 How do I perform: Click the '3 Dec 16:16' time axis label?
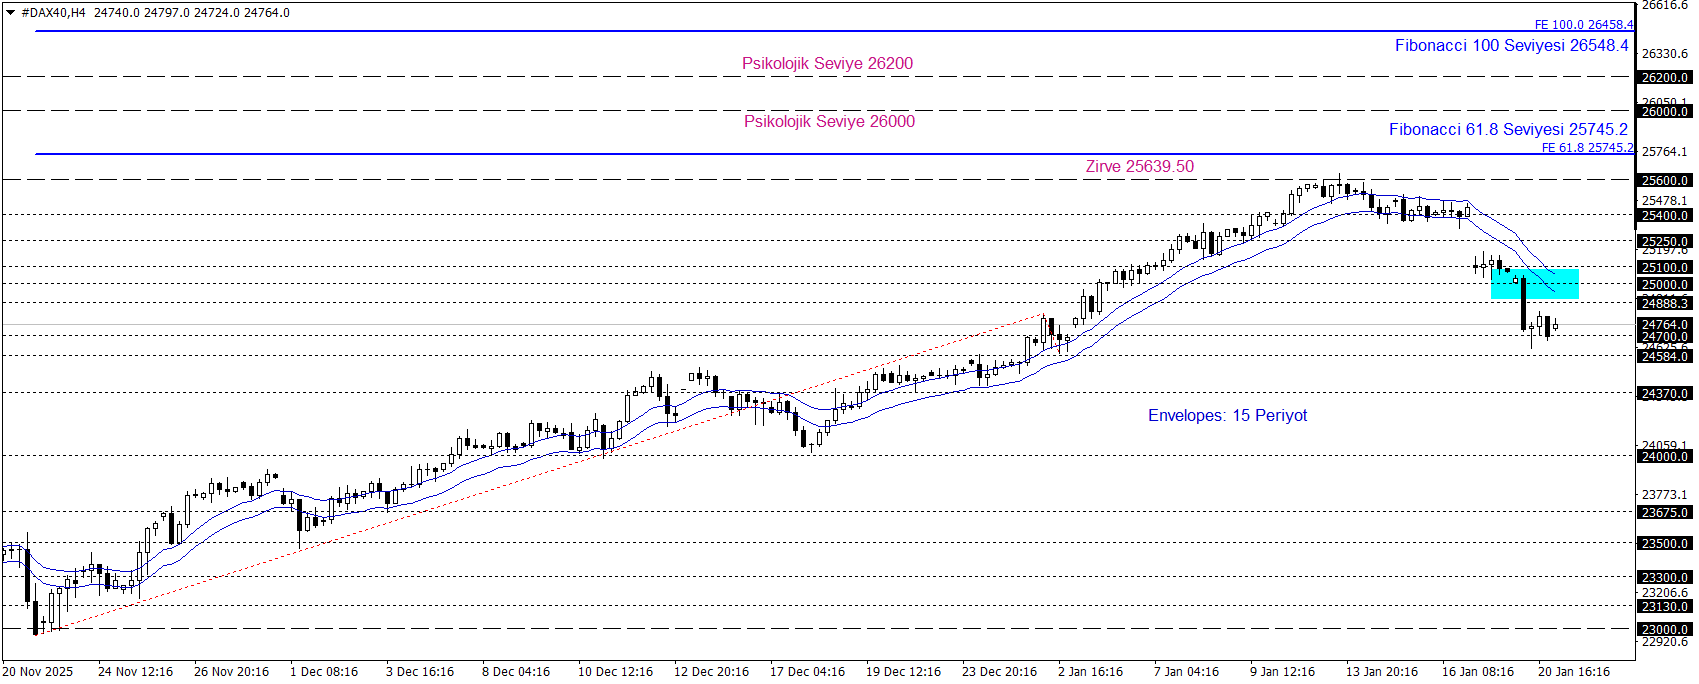click(420, 671)
